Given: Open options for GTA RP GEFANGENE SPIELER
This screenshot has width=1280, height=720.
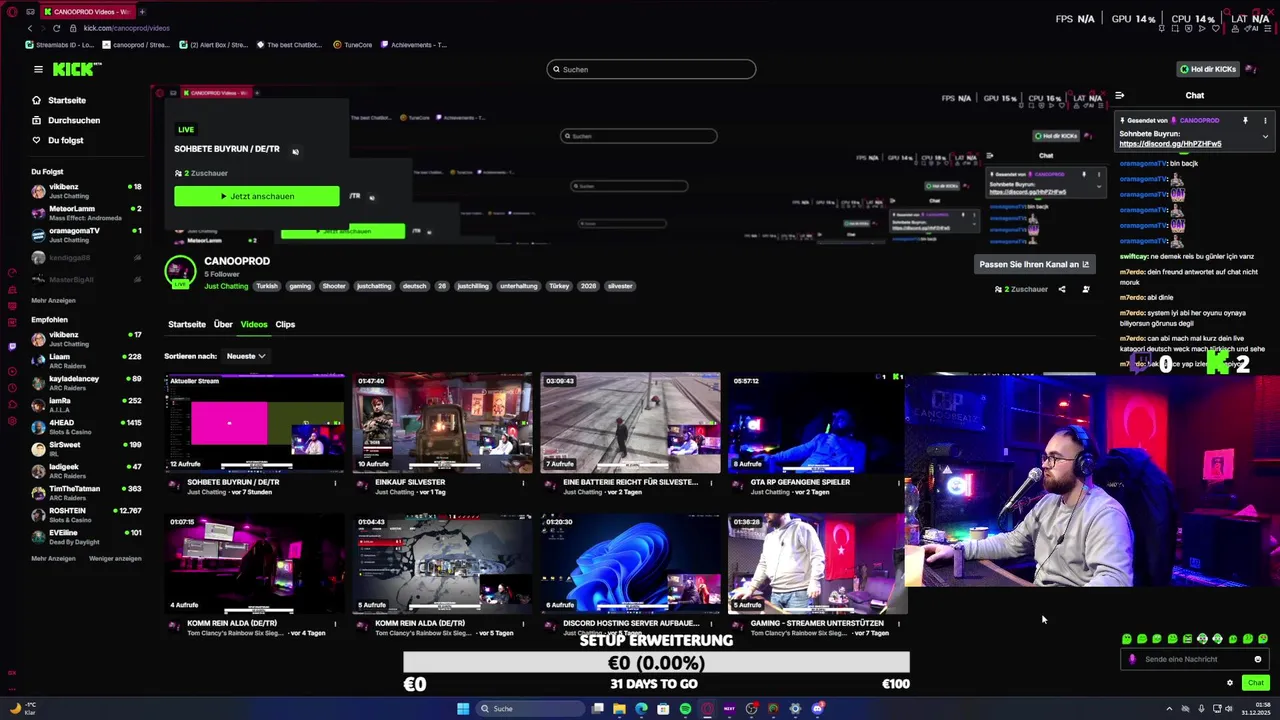Looking at the screenshot, I should (898, 483).
